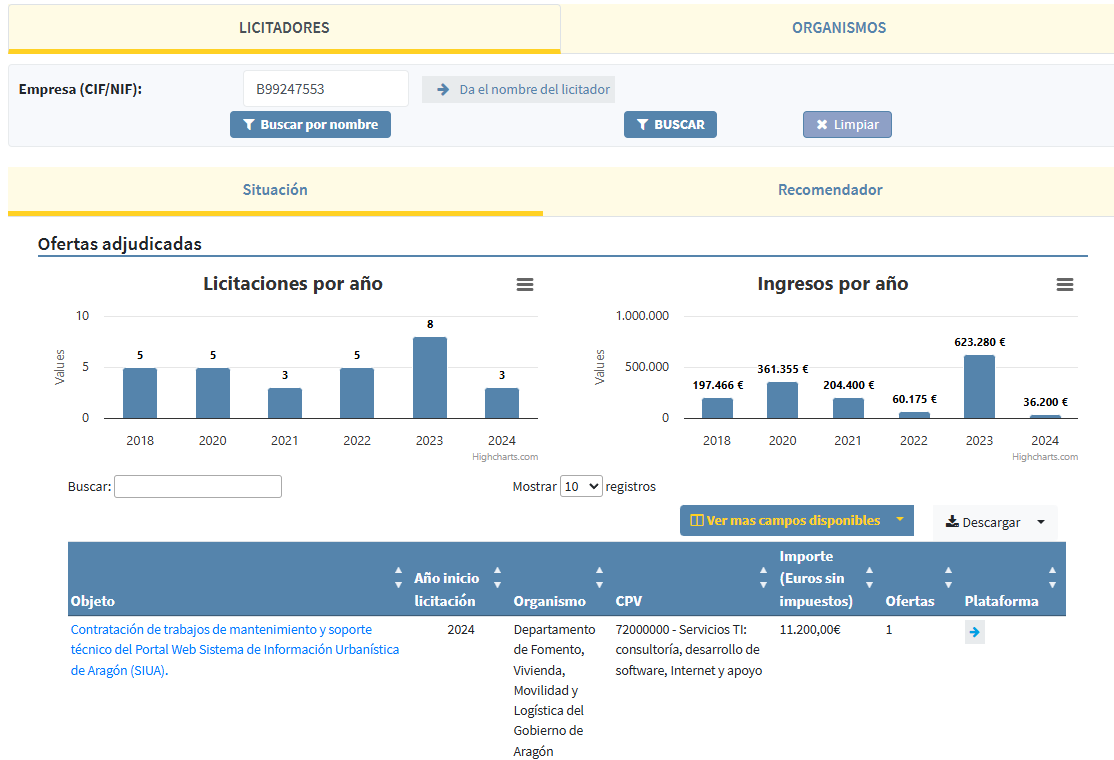The height and width of the screenshot is (760, 1114).
Task: Click the 204.400 € data label
Action: click(848, 385)
